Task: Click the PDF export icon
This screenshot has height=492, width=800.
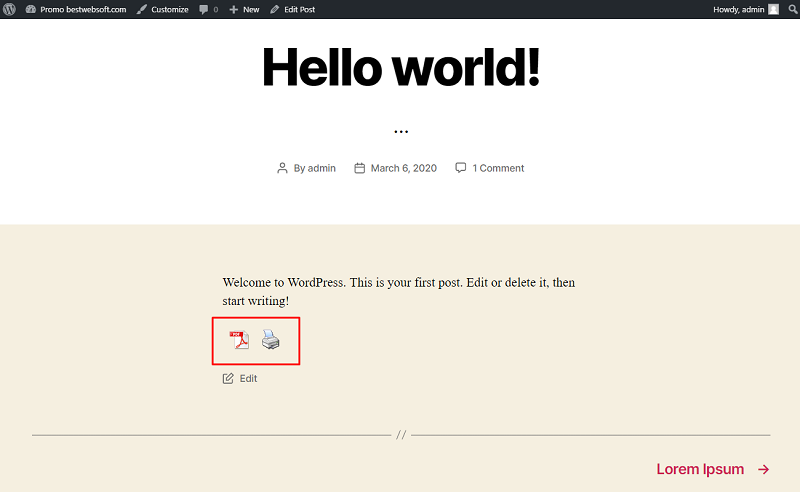Action: (x=239, y=340)
